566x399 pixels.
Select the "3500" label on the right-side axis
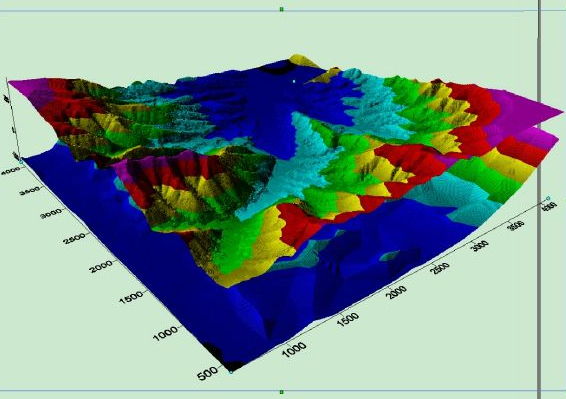click(516, 226)
